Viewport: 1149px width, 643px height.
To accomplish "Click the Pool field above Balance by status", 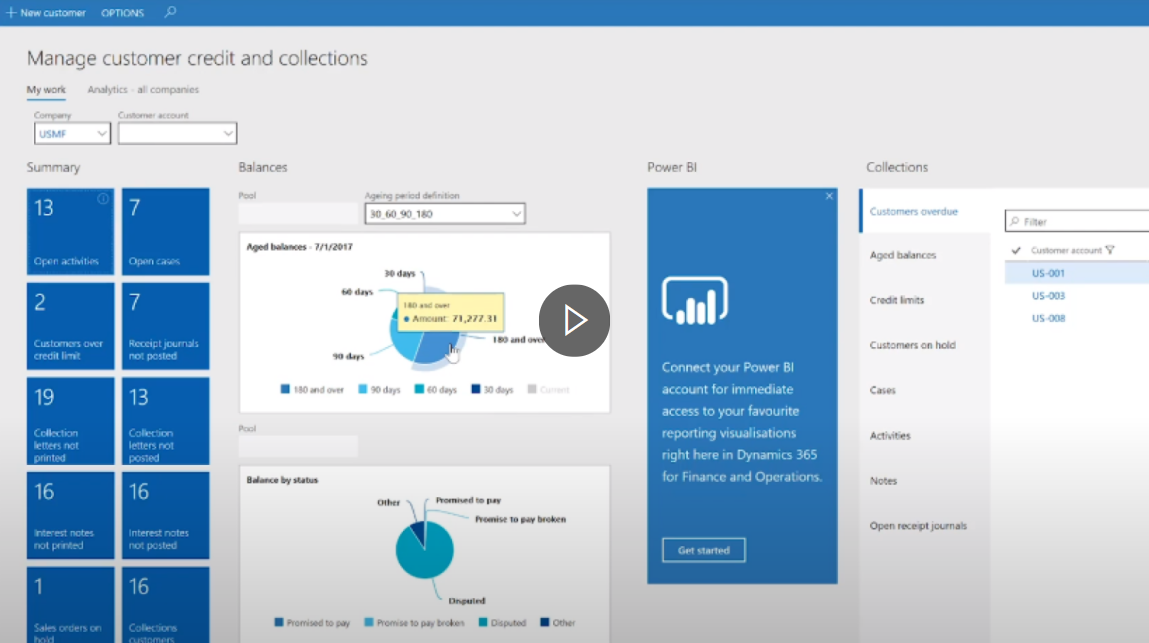I will 298,446.
